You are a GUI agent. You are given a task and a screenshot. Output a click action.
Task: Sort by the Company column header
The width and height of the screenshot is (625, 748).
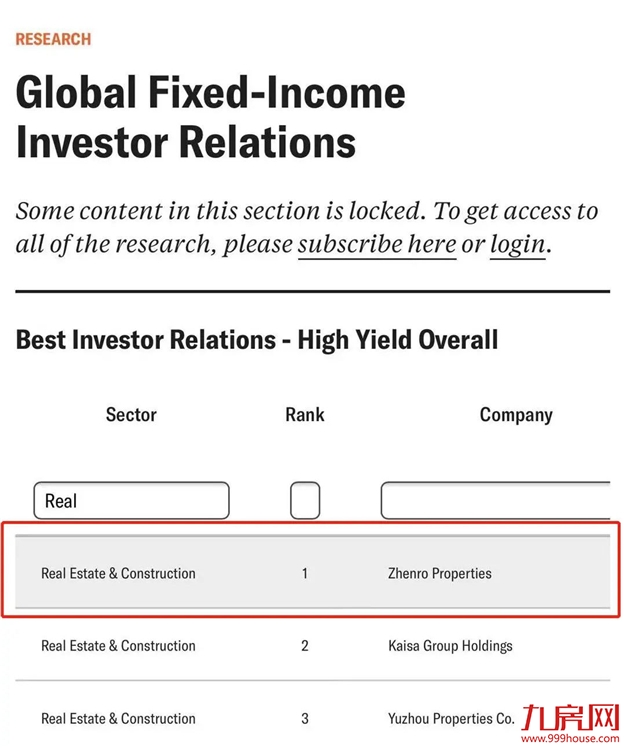coord(516,414)
